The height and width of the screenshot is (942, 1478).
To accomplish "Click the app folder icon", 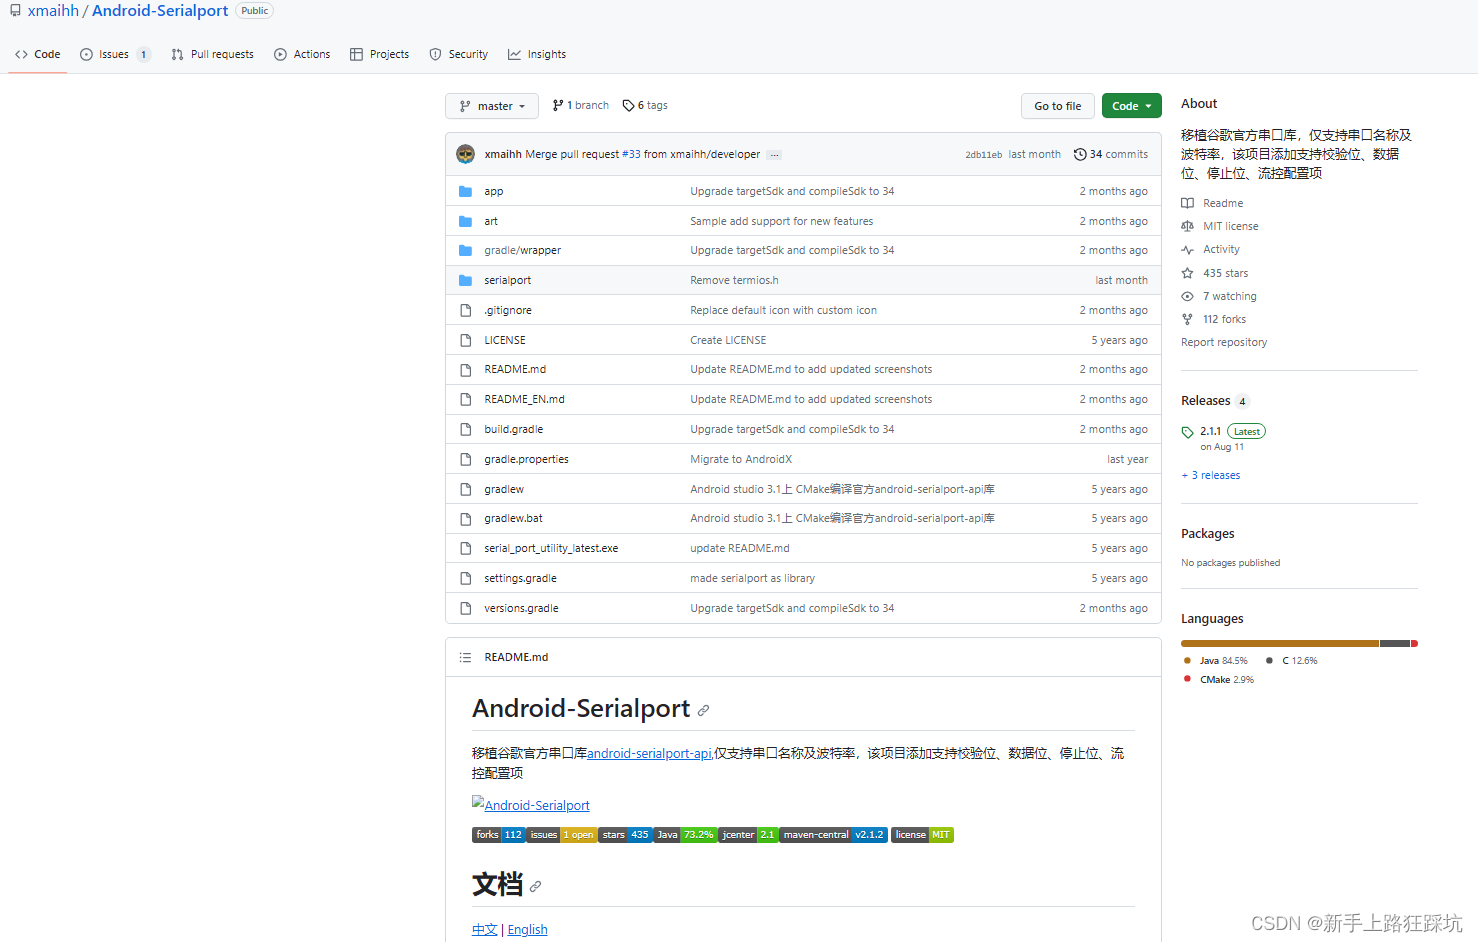I will pos(465,191).
